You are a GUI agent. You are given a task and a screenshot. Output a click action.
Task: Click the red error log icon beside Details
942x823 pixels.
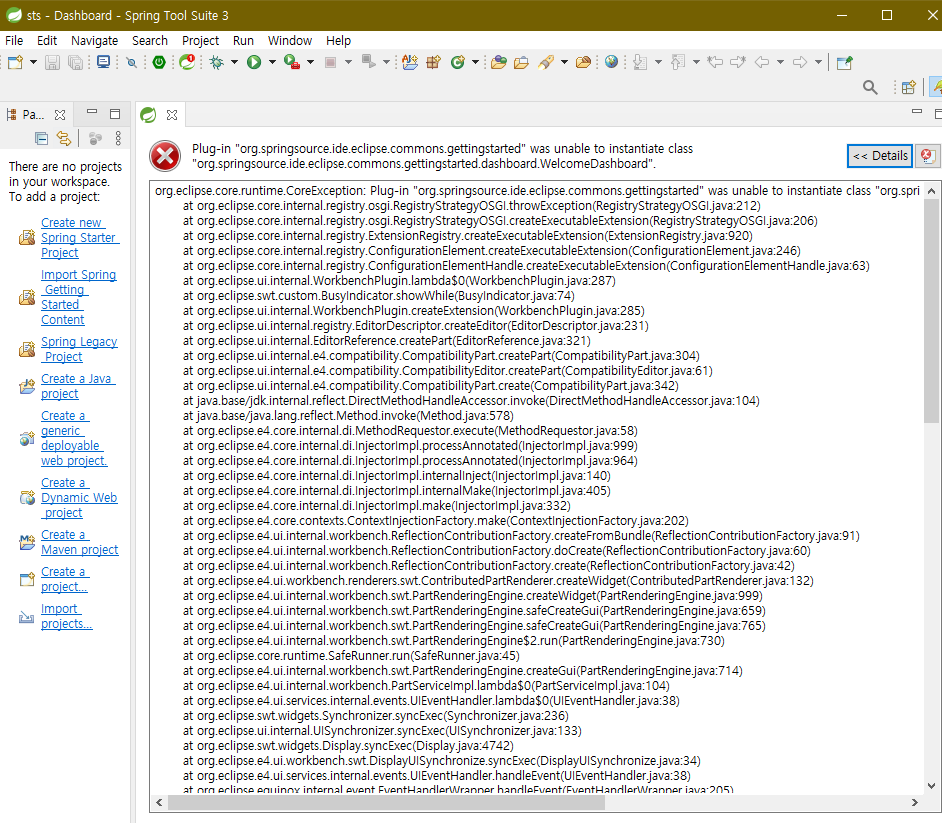click(x=927, y=156)
